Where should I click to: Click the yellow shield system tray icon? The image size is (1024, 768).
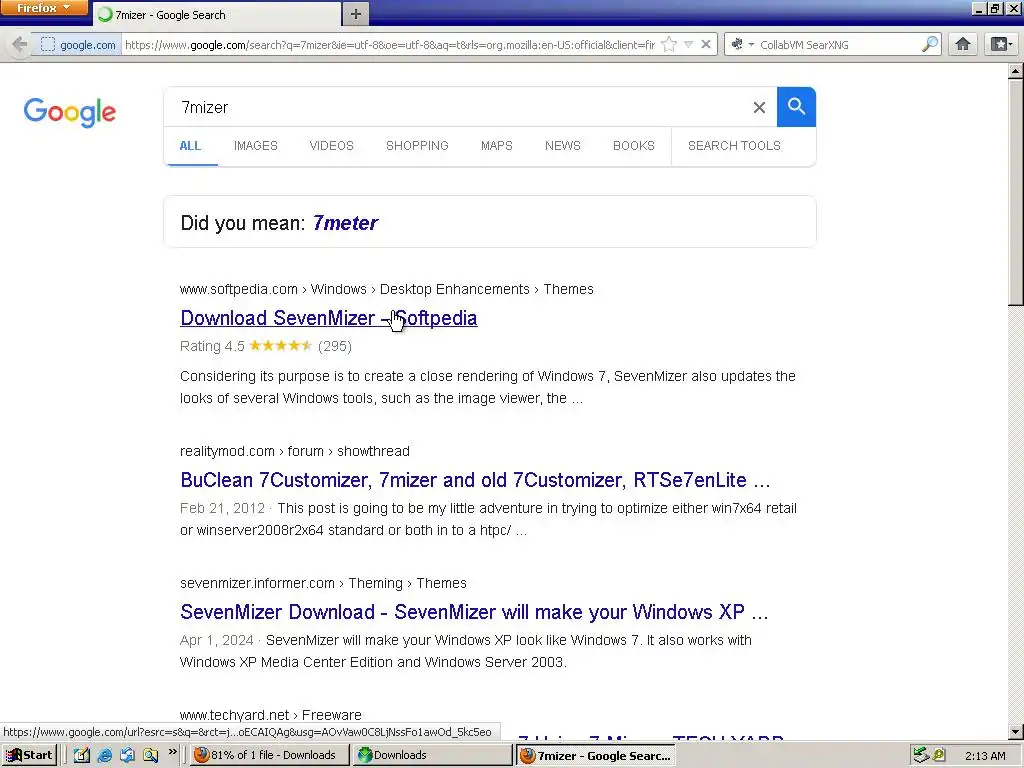coord(939,755)
